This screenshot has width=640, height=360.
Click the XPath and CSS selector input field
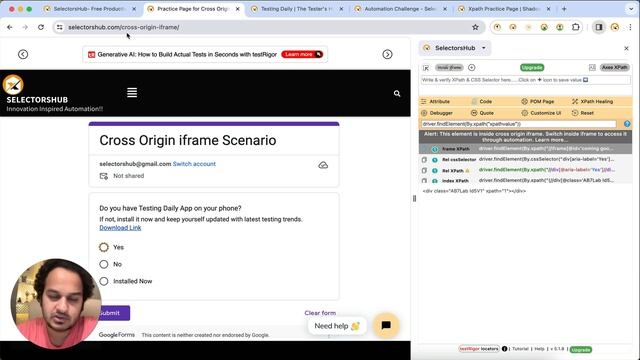click(526, 80)
